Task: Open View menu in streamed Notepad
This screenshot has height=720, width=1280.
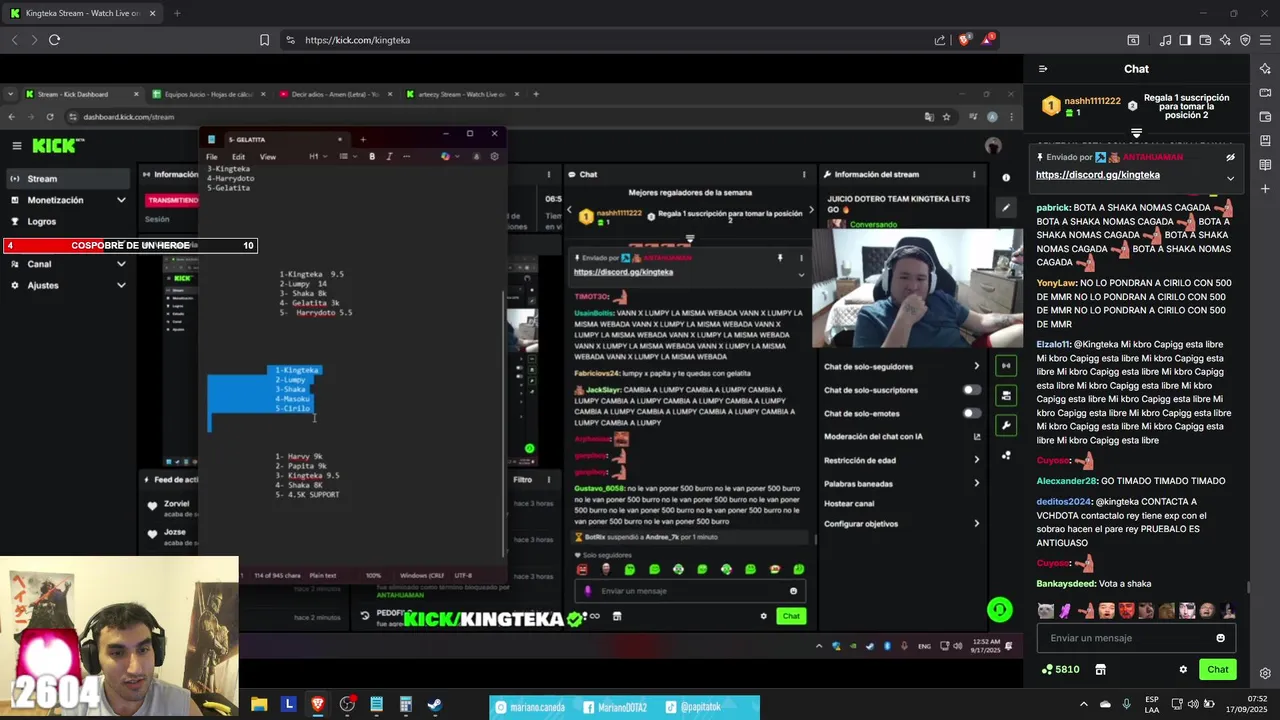Action: [268, 156]
